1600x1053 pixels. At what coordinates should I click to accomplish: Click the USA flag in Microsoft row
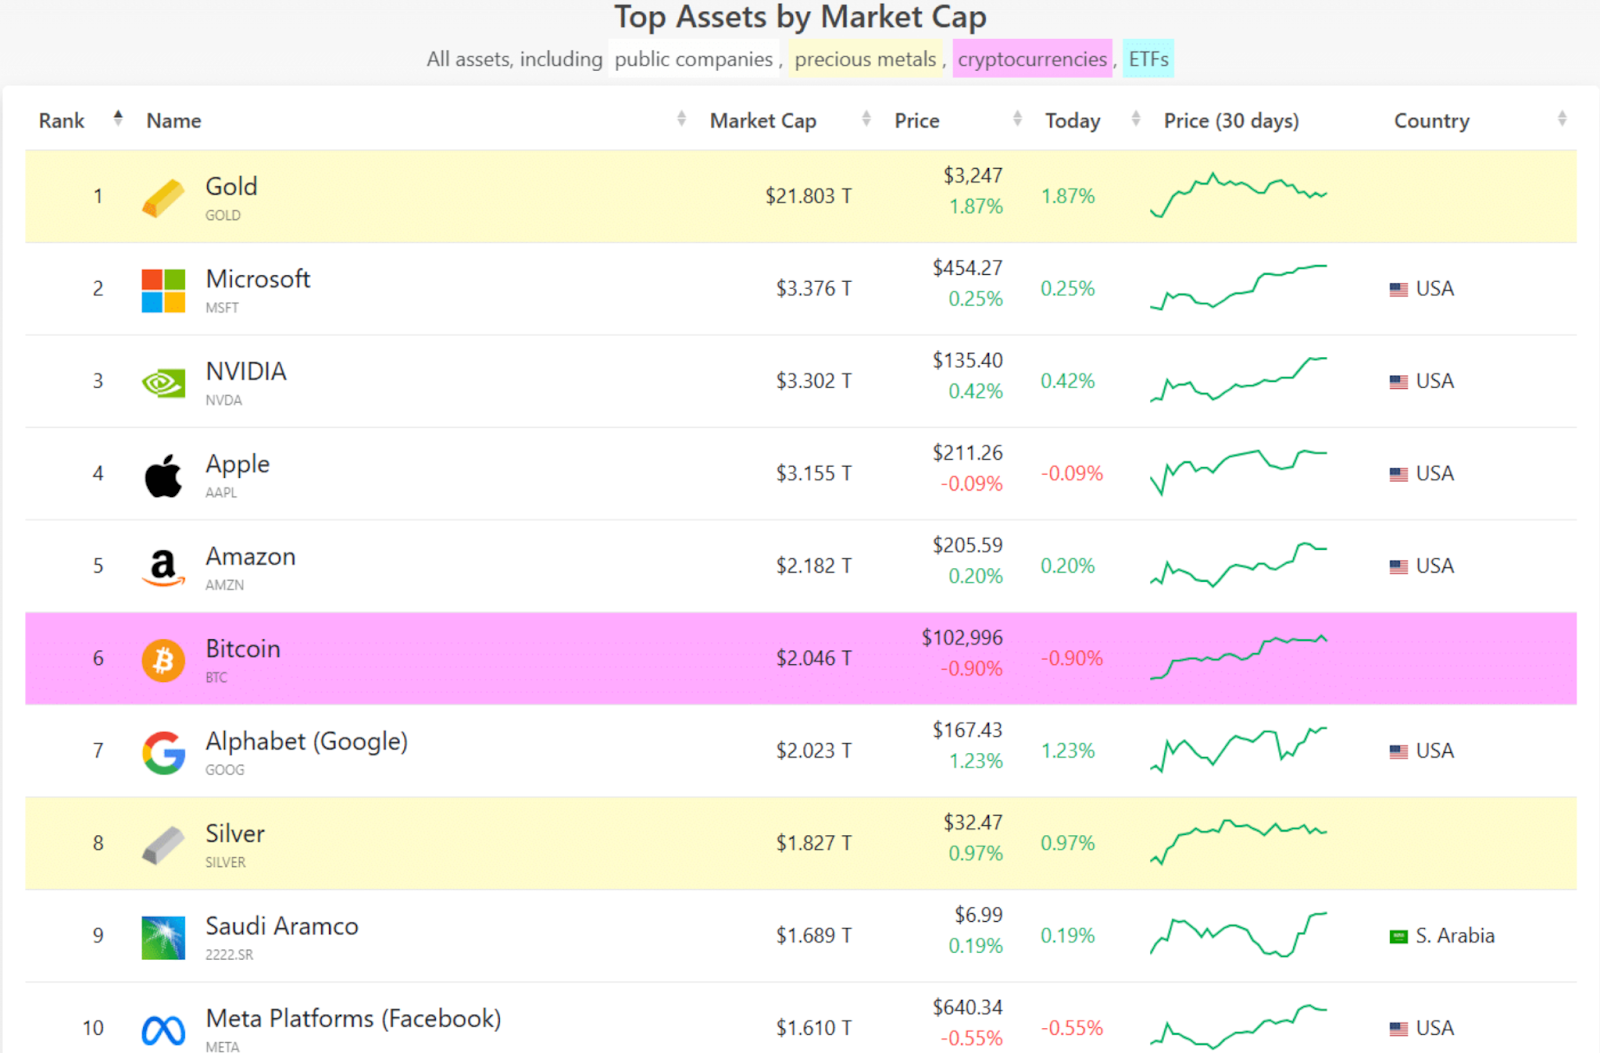pyautogui.click(x=1398, y=290)
